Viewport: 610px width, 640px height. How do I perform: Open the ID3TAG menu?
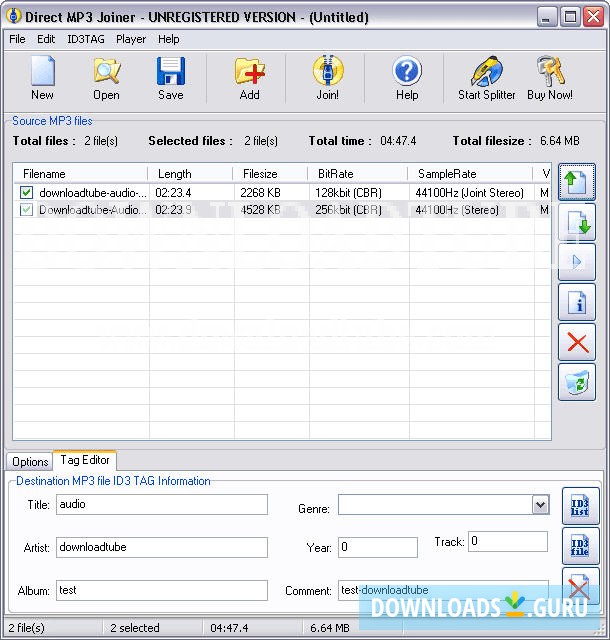(86, 39)
